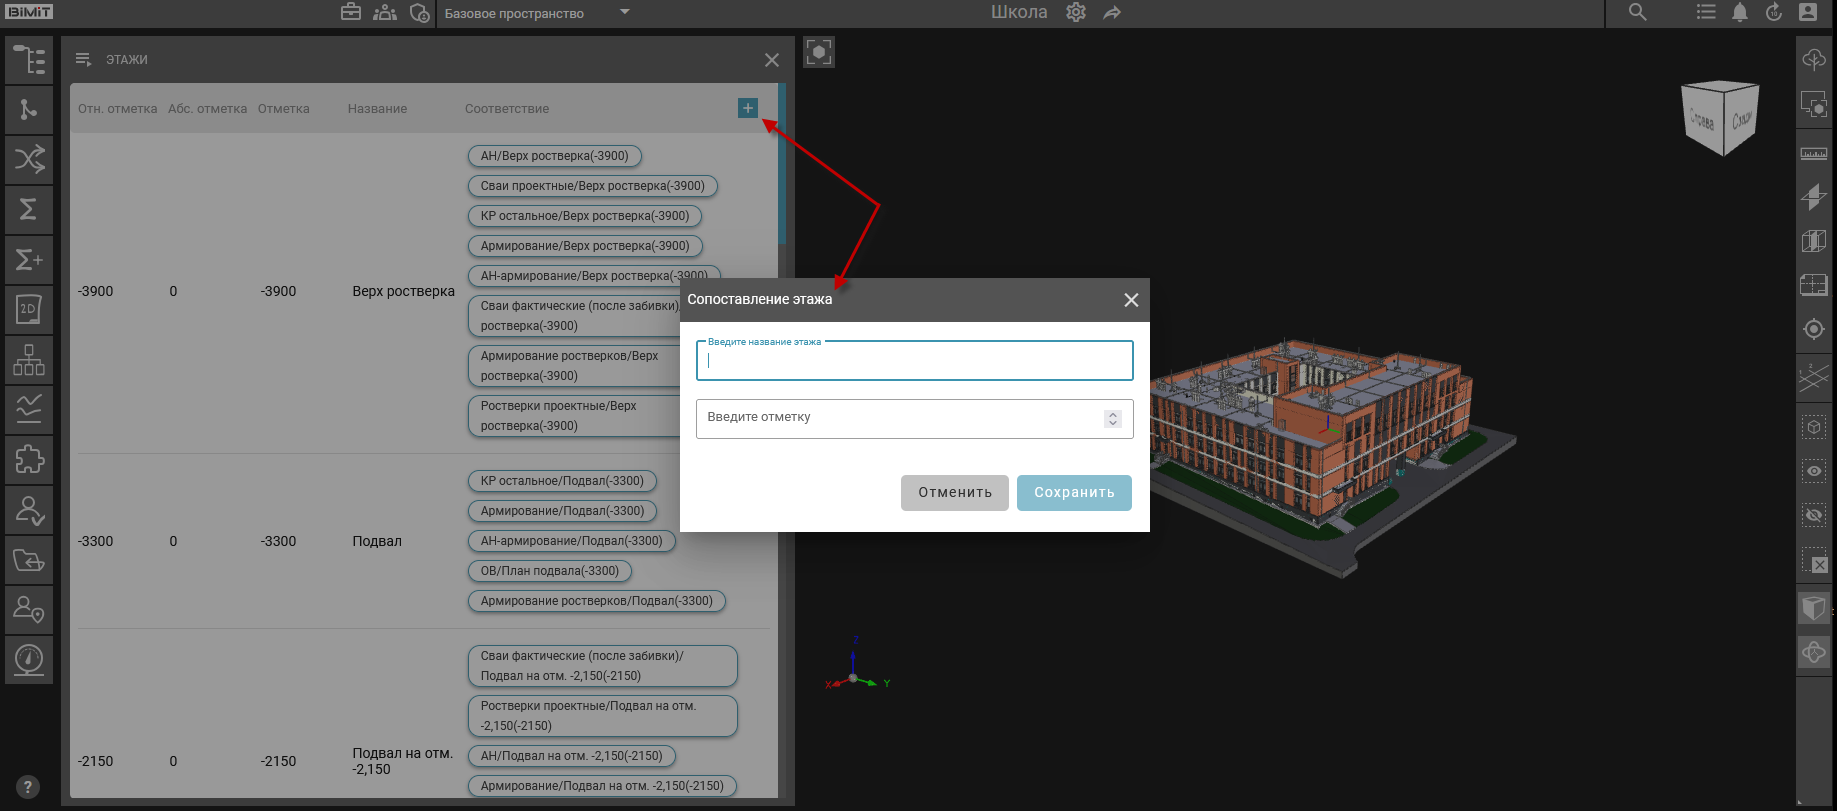Open the dashboard gauge icon

point(29,660)
